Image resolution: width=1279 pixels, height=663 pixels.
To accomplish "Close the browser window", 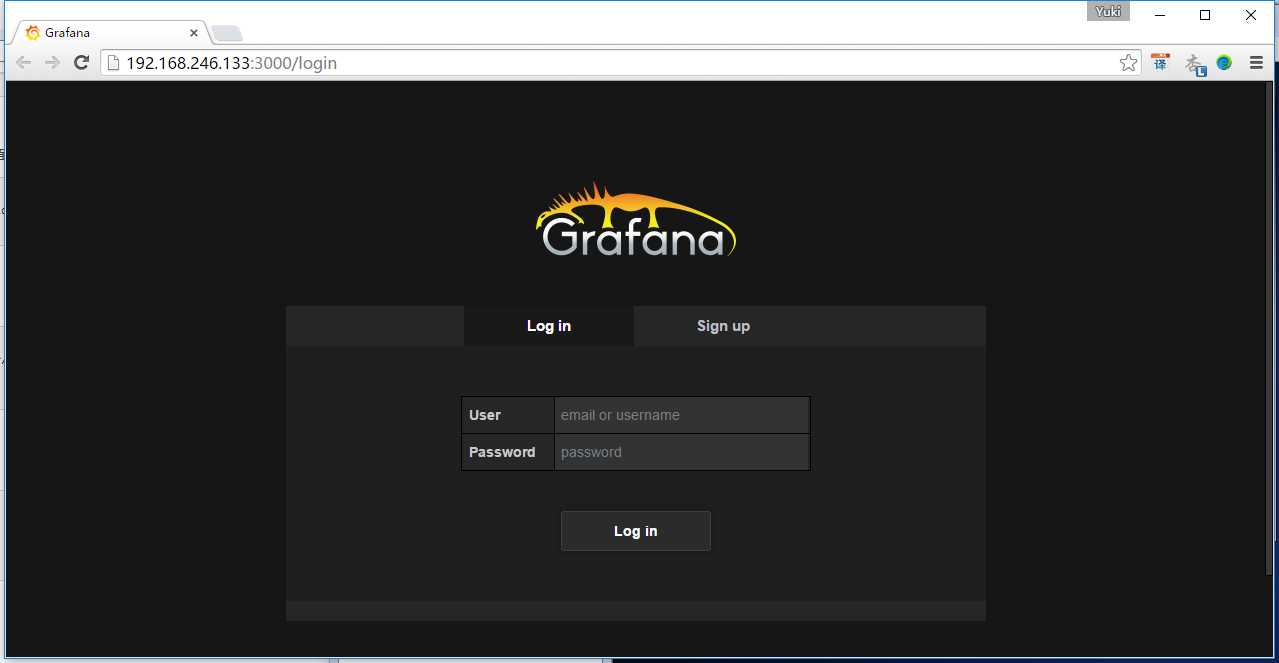I will pyautogui.click(x=1251, y=14).
